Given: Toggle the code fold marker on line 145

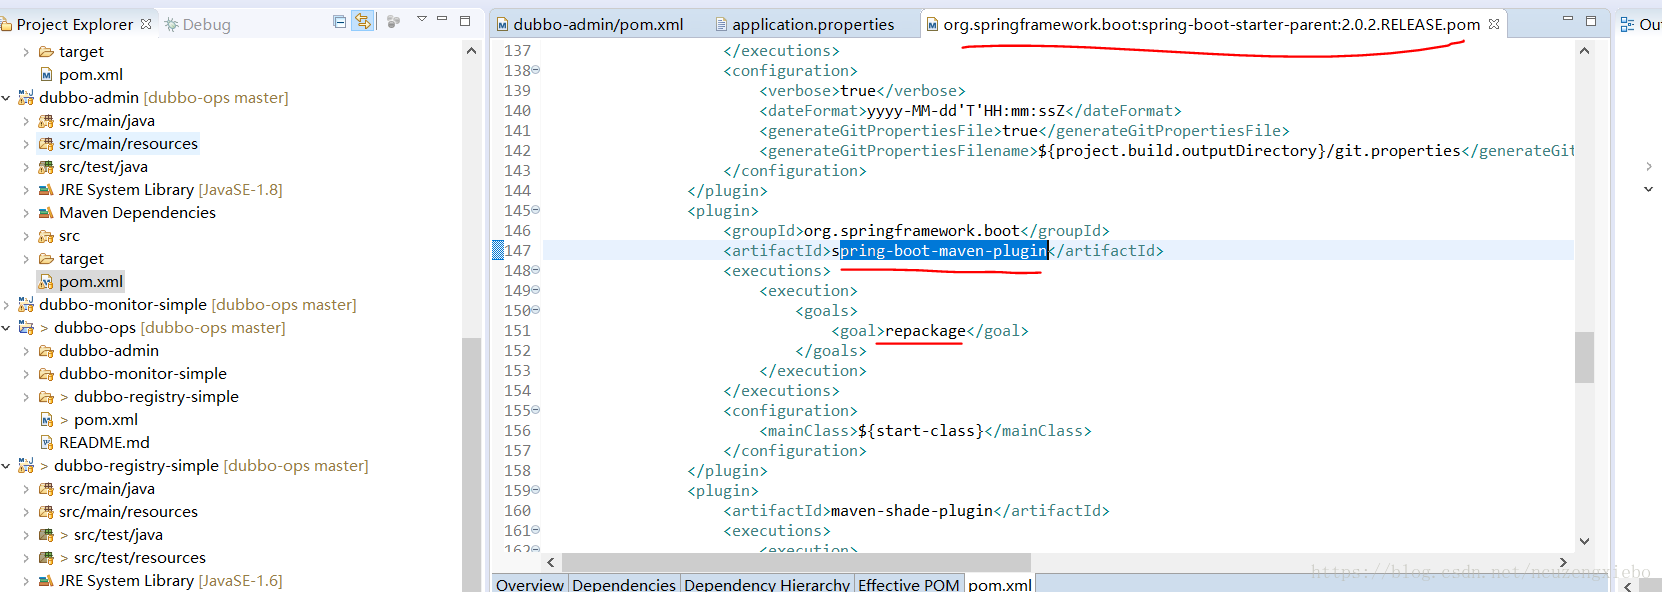Looking at the screenshot, I should (536, 210).
